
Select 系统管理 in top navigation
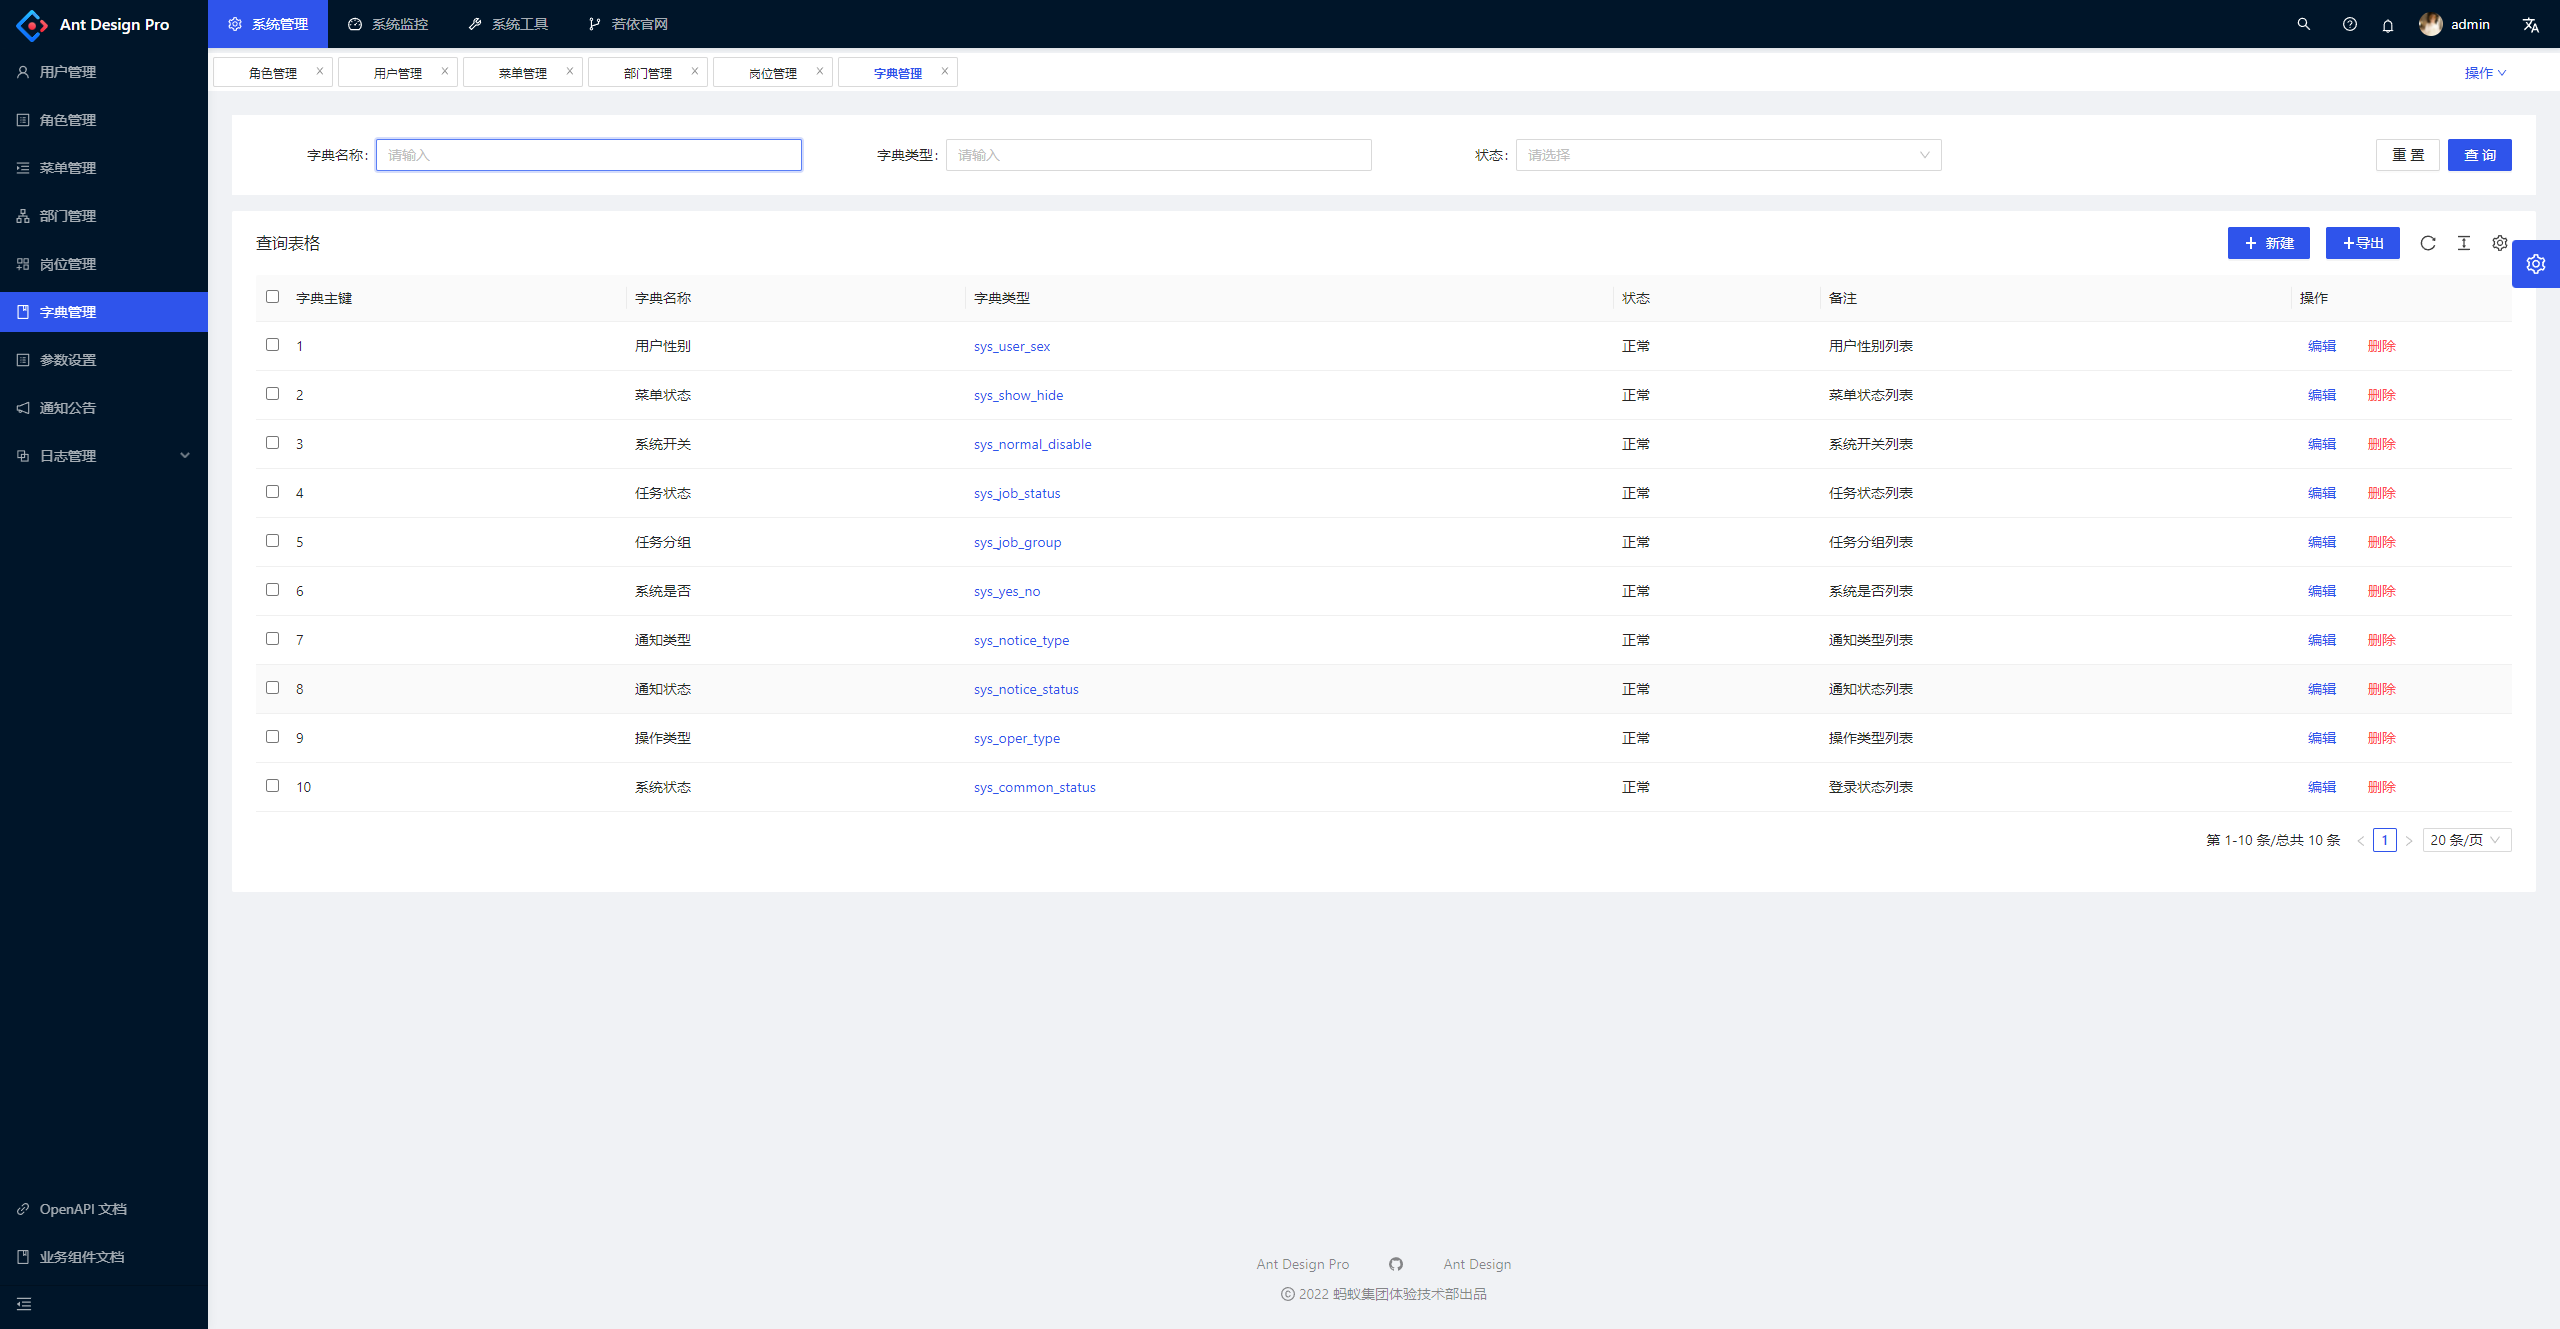tap(268, 24)
